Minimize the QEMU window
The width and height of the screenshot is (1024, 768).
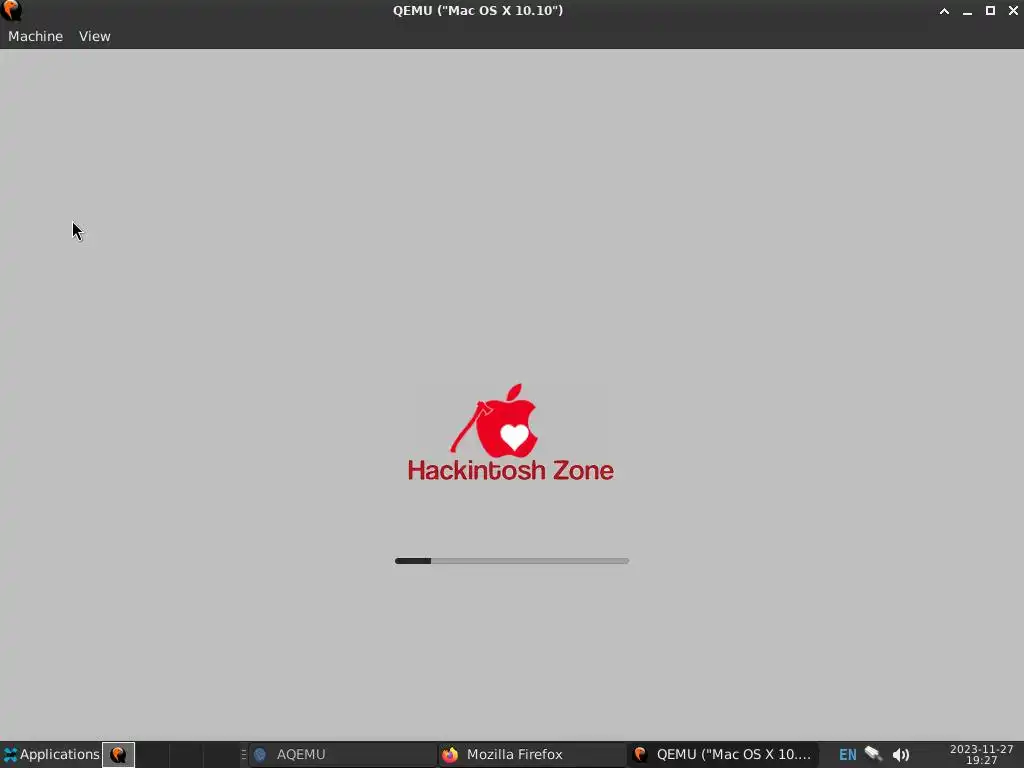[x=967, y=11]
